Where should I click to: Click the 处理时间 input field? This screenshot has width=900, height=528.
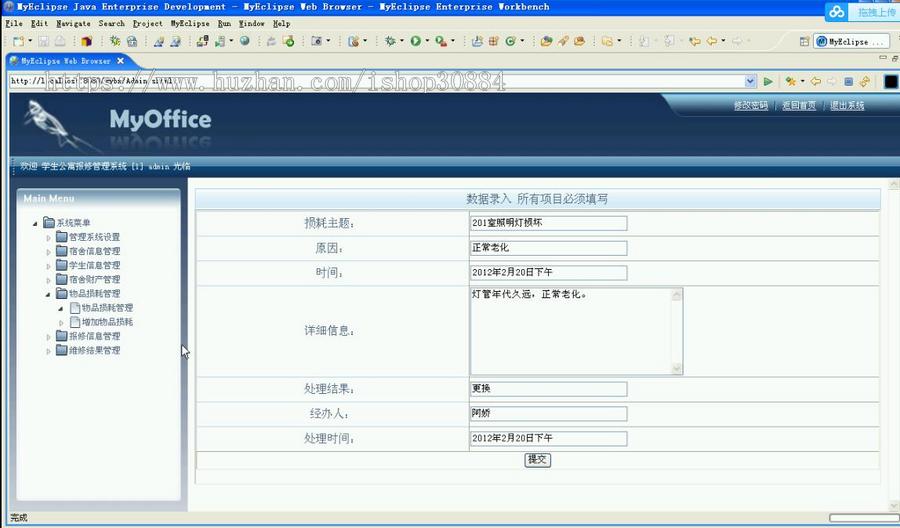548,438
